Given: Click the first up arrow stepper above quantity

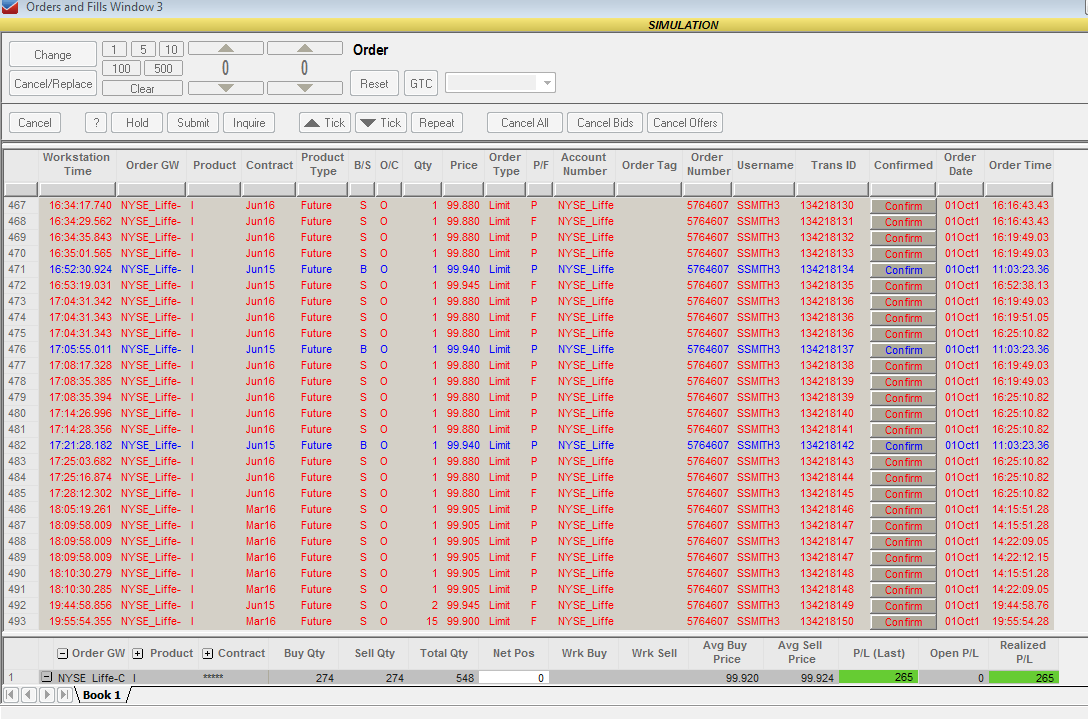Looking at the screenshot, I should pos(226,48).
